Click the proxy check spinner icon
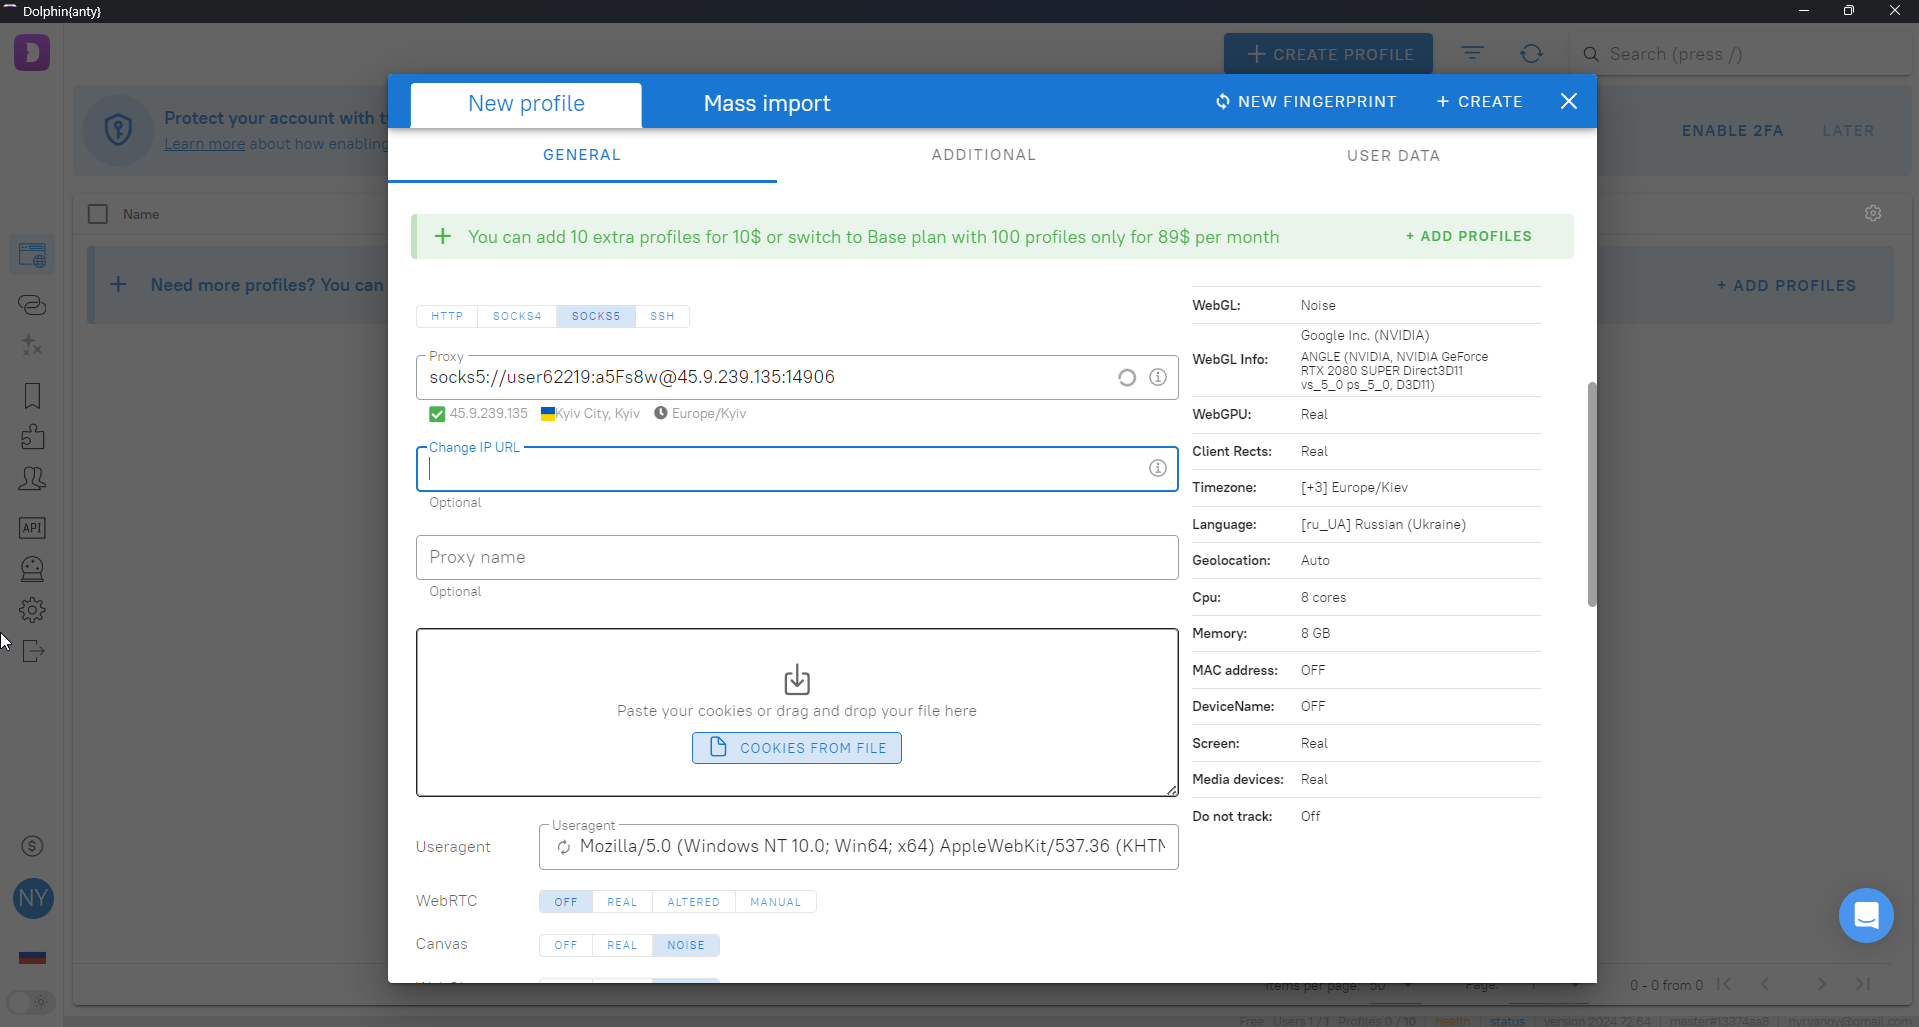The height and width of the screenshot is (1027, 1919). coord(1127,377)
